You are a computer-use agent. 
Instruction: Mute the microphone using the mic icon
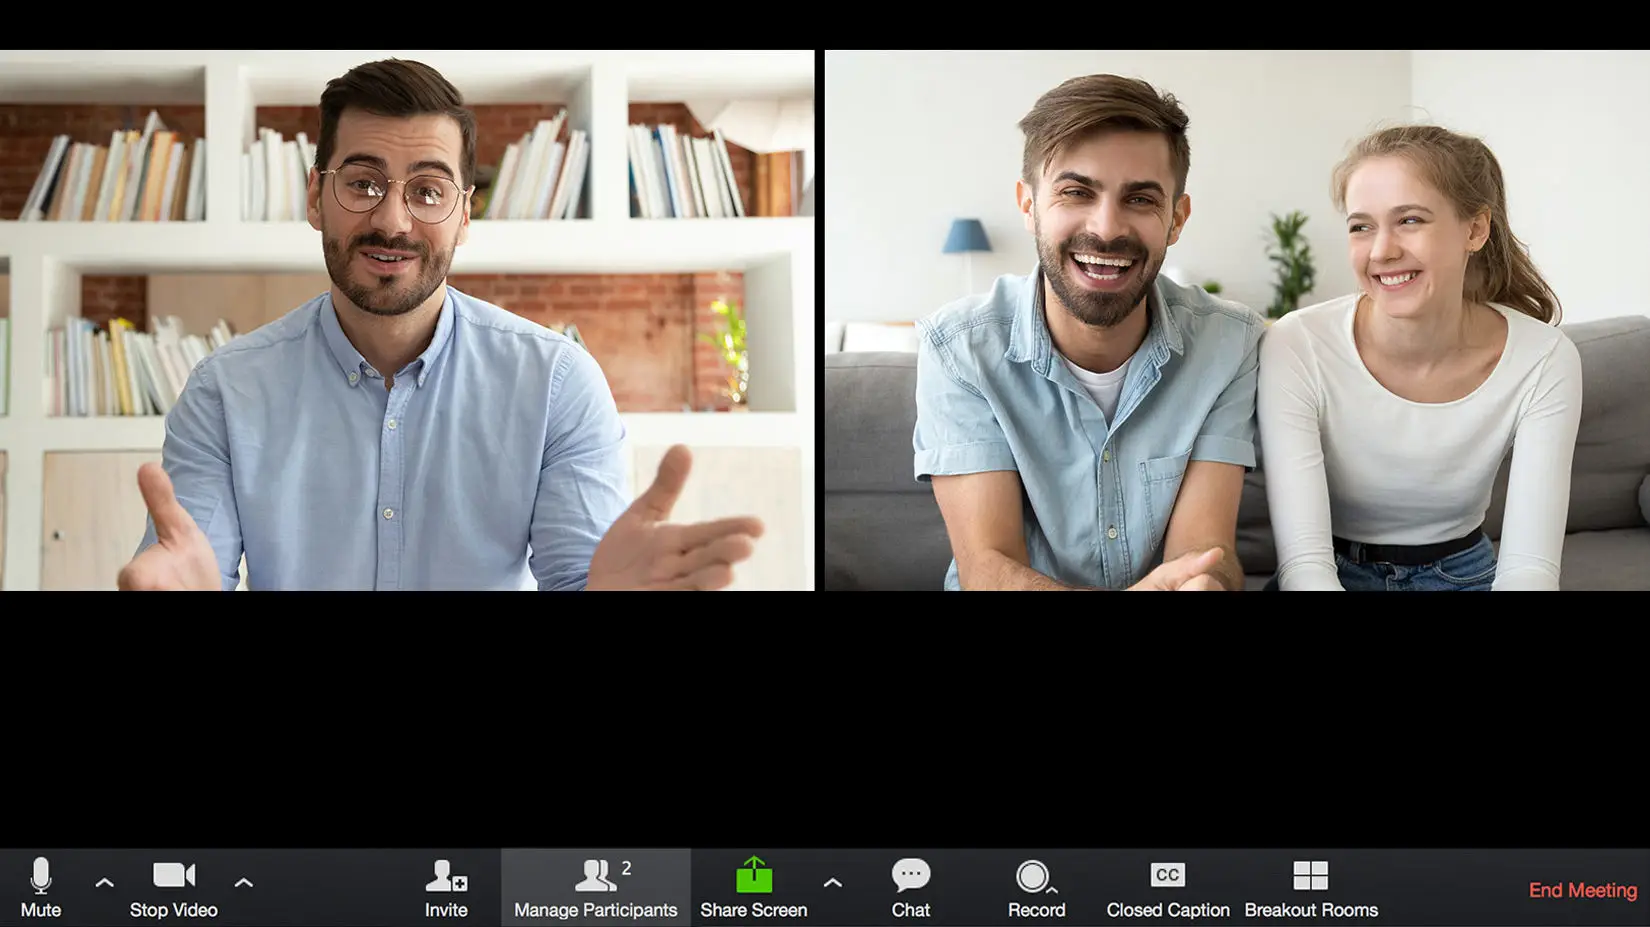pos(41,875)
